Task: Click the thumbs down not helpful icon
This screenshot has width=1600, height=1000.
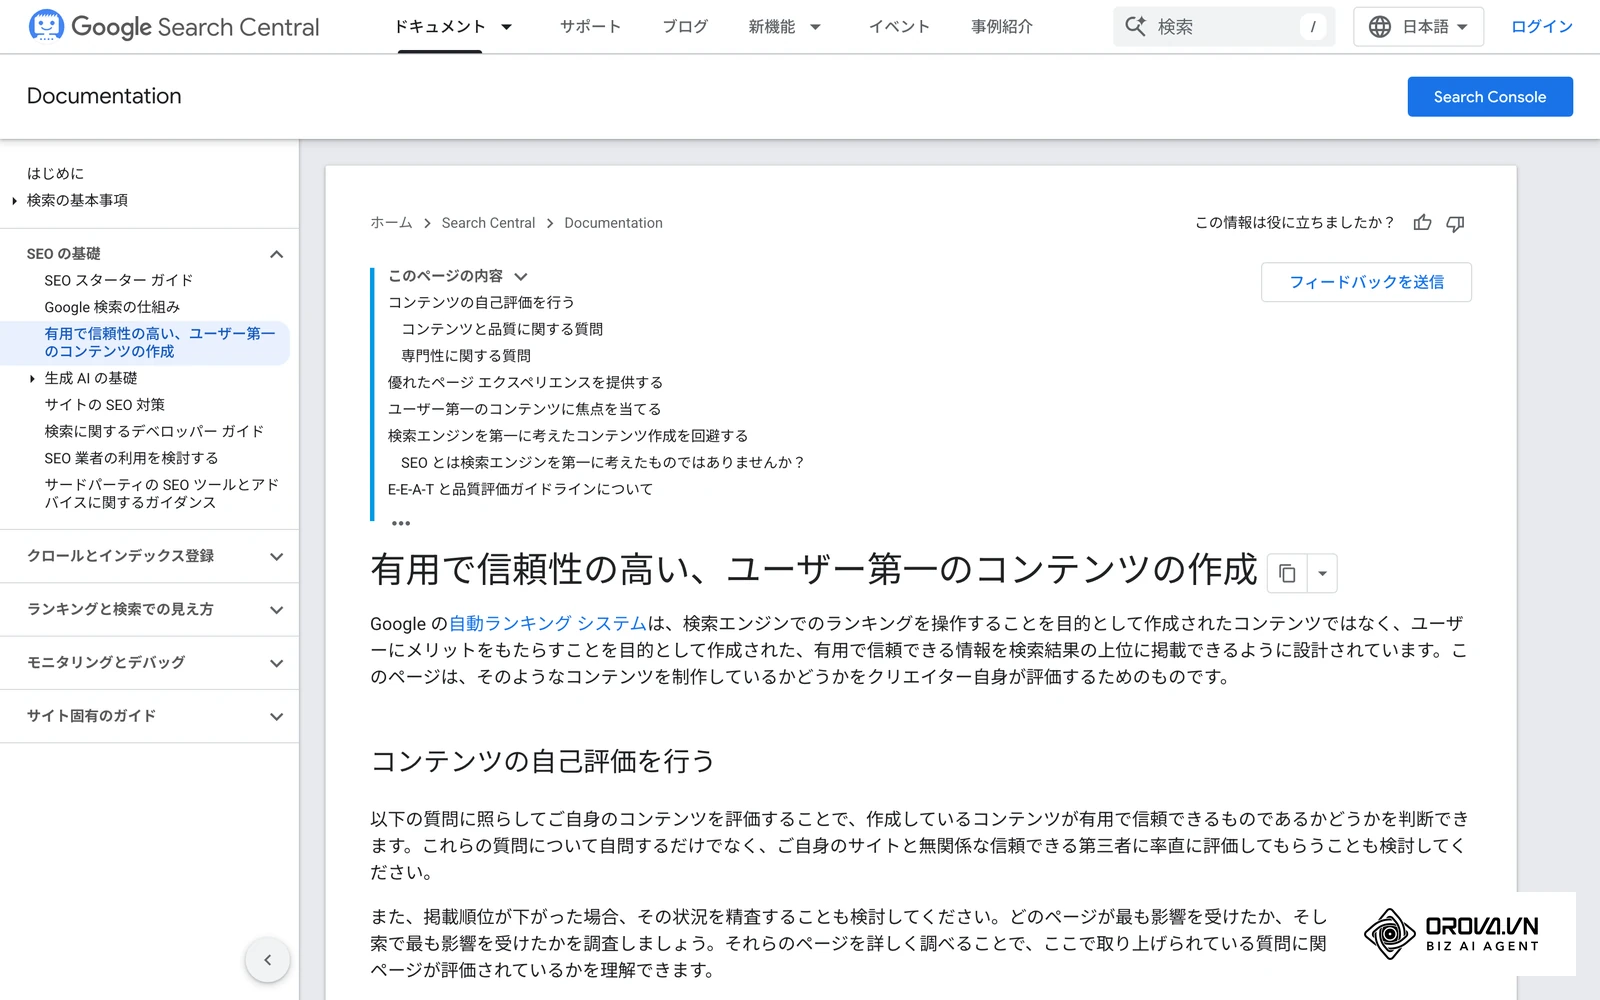Action: pyautogui.click(x=1455, y=223)
